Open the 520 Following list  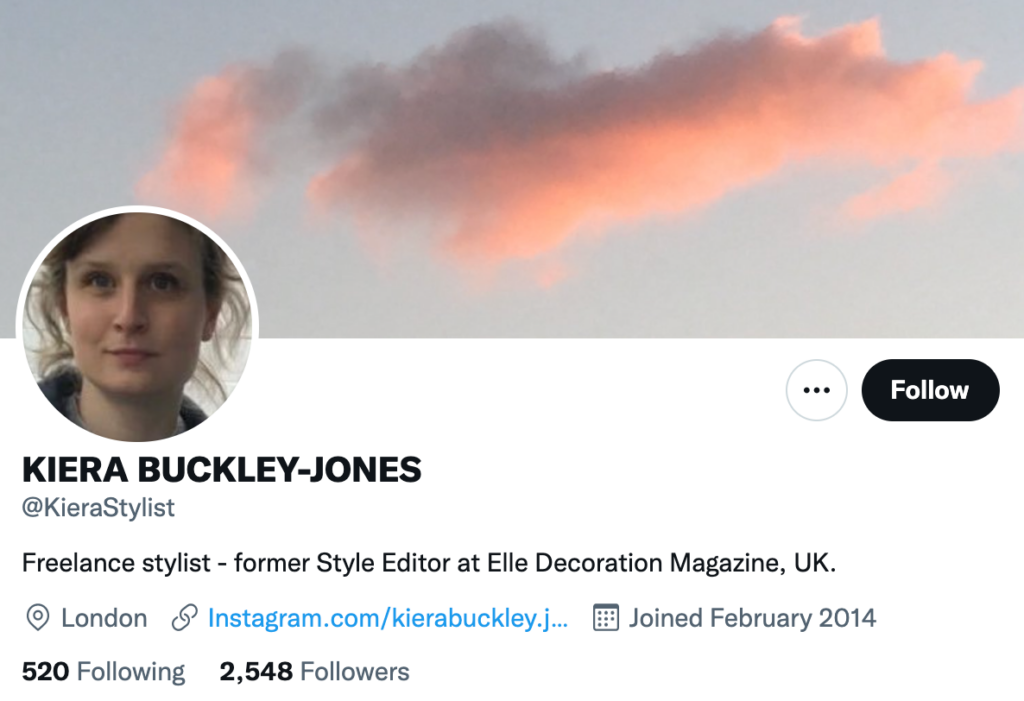click(103, 672)
